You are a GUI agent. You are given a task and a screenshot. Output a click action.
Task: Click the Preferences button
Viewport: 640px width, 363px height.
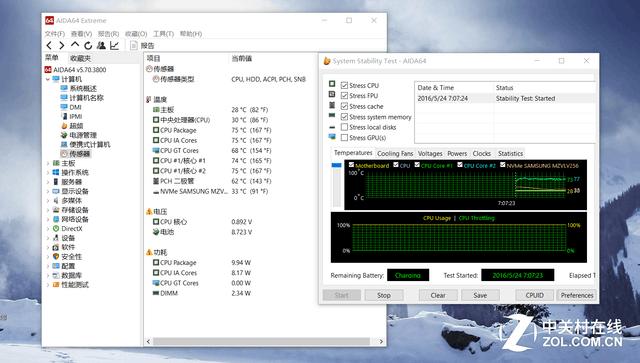(577, 295)
